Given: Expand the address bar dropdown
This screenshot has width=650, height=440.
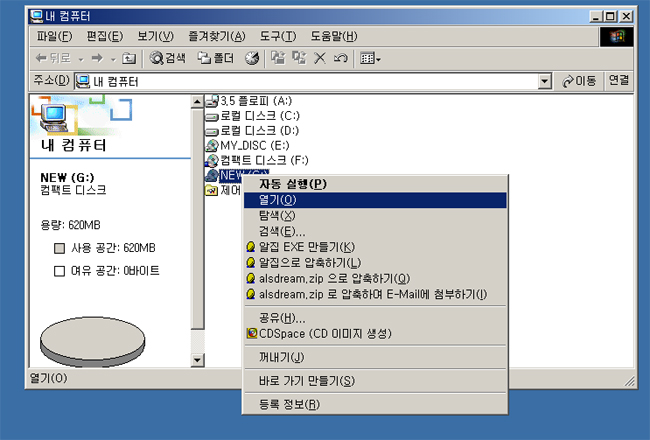Looking at the screenshot, I should 545,81.
